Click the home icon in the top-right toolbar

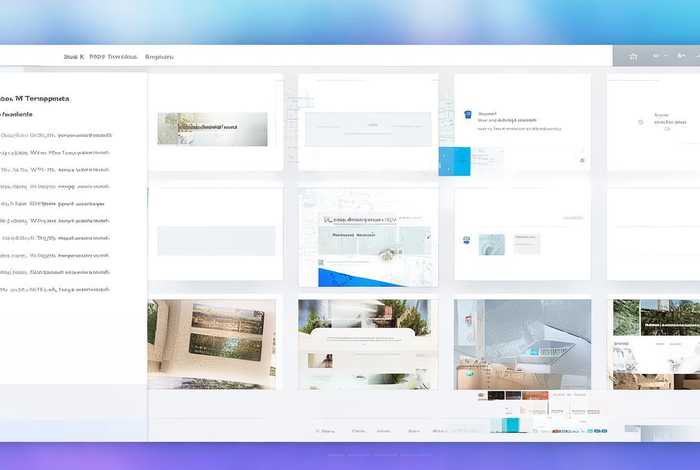click(x=632, y=57)
